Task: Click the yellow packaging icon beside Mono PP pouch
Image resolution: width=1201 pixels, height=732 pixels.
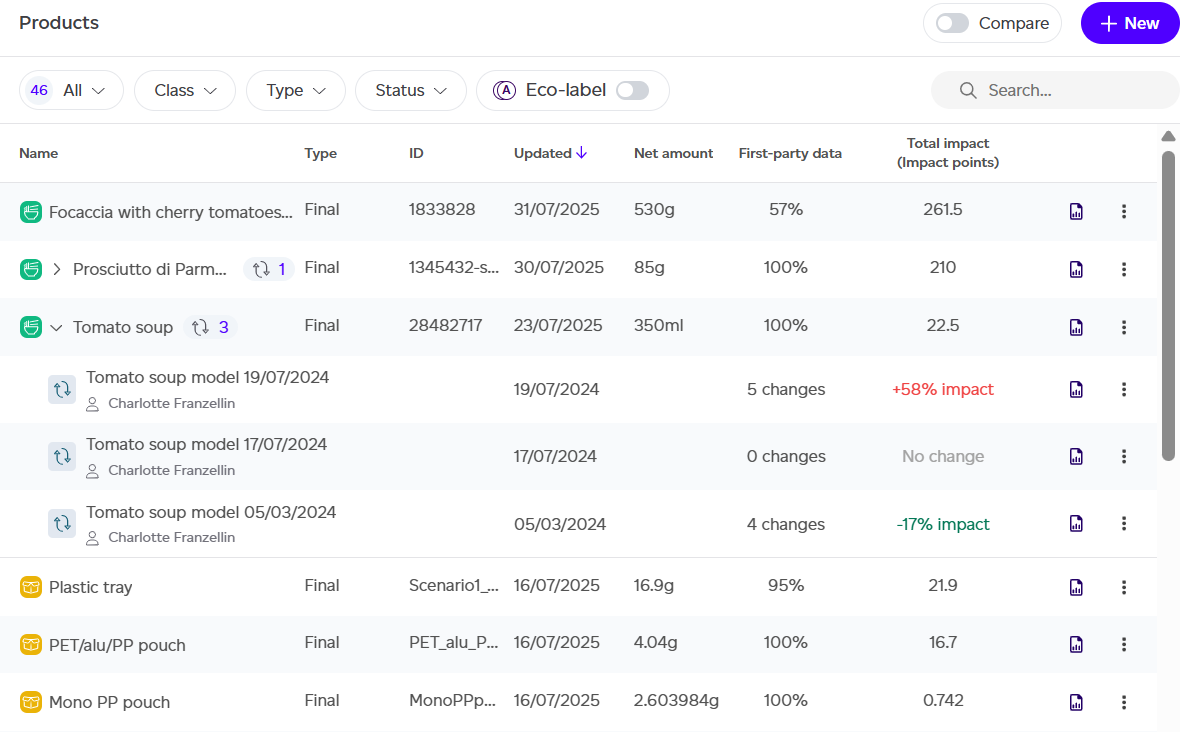Action: coord(30,702)
